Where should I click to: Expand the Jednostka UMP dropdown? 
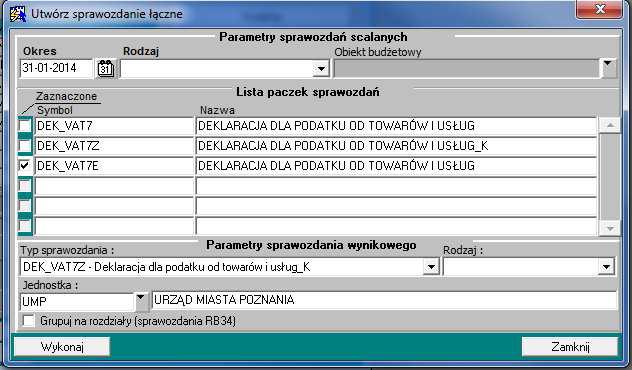141,301
